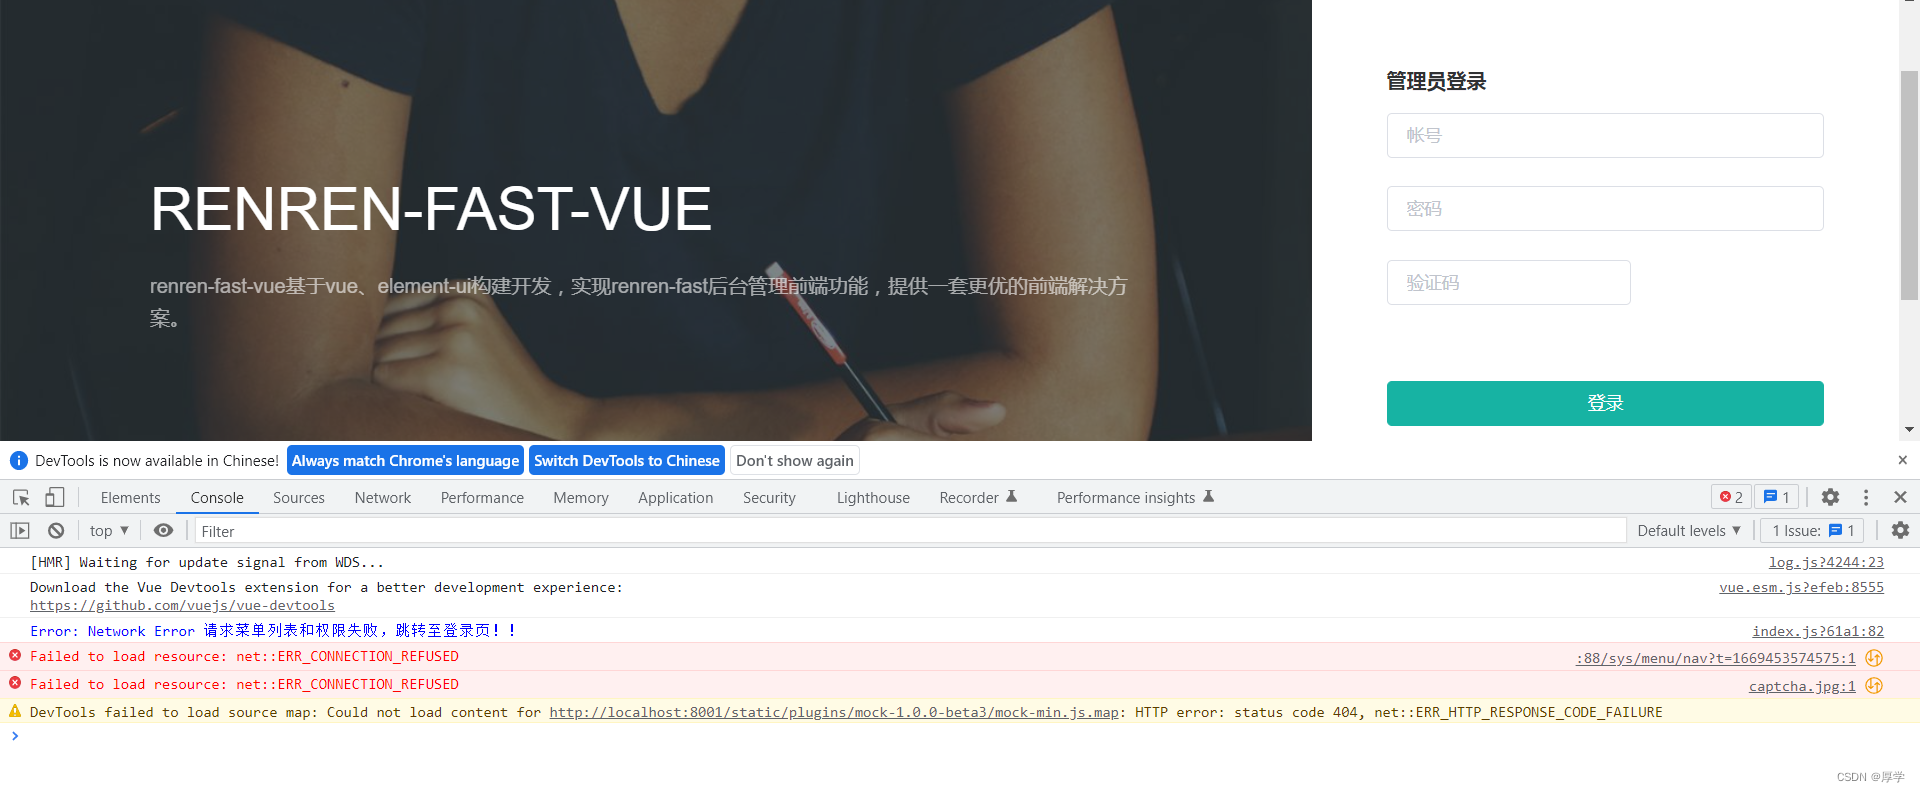This screenshot has height=792, width=1920.
Task: Select the Console tab
Action: (x=217, y=498)
